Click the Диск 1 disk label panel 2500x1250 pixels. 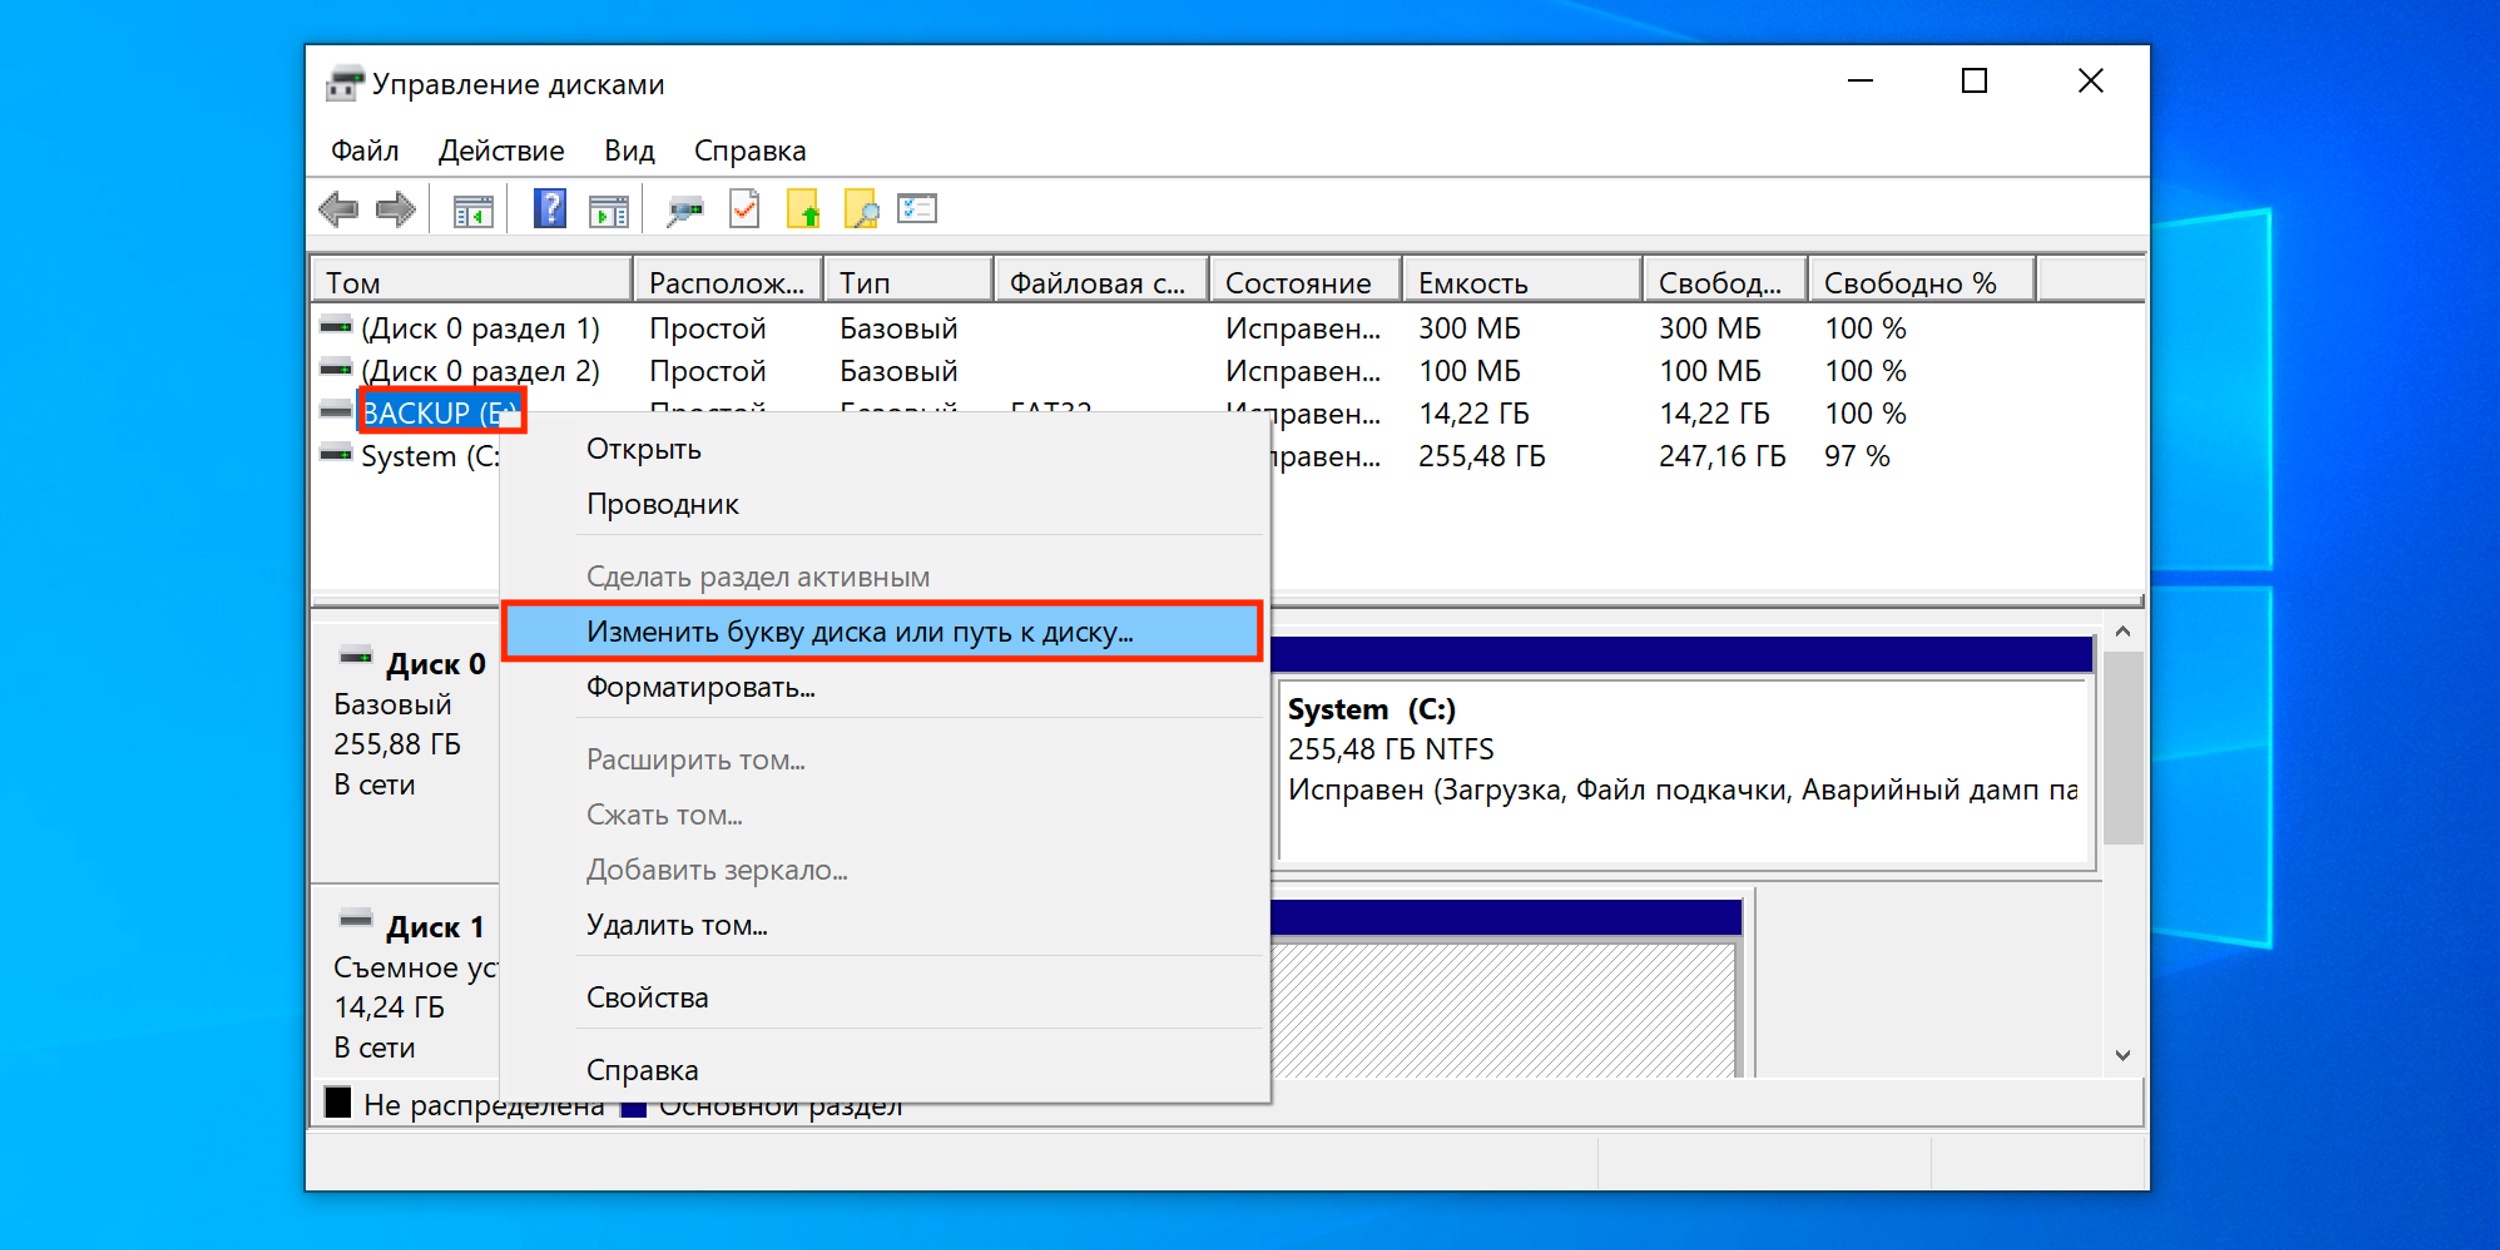[406, 982]
